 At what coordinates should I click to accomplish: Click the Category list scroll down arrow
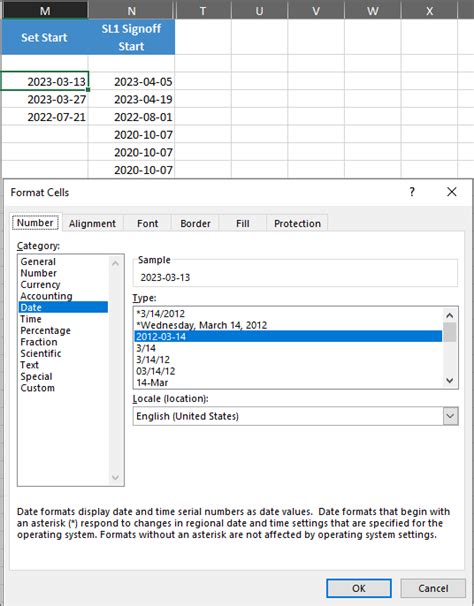coord(115,477)
